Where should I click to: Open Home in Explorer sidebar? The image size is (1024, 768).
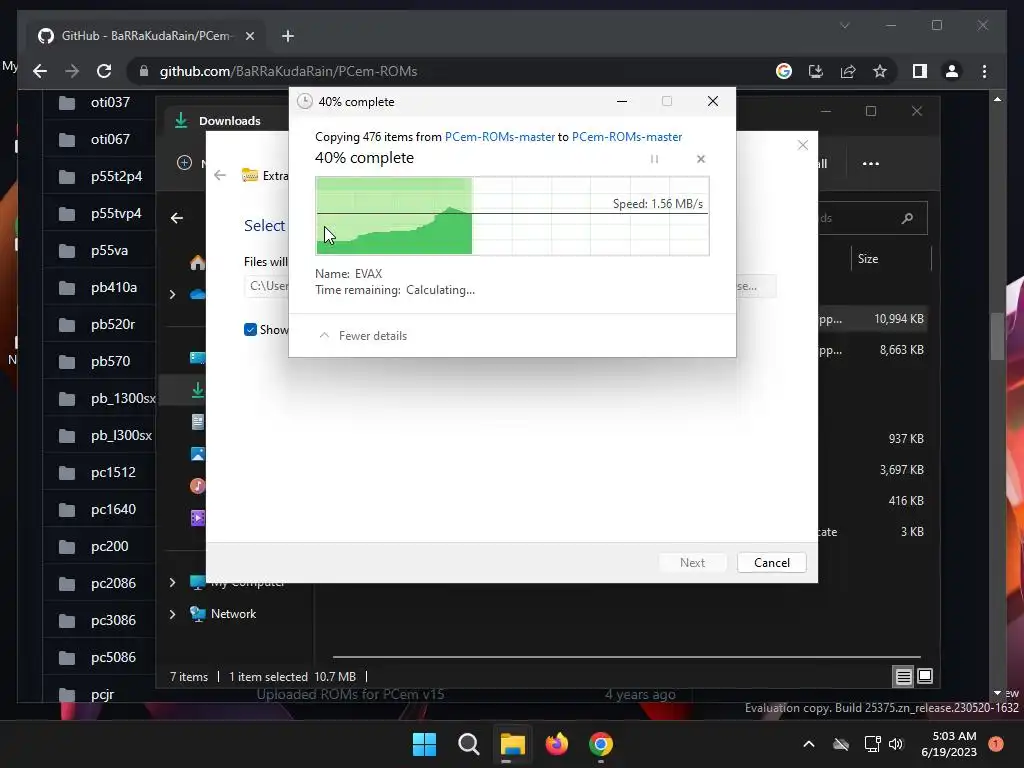click(197, 263)
